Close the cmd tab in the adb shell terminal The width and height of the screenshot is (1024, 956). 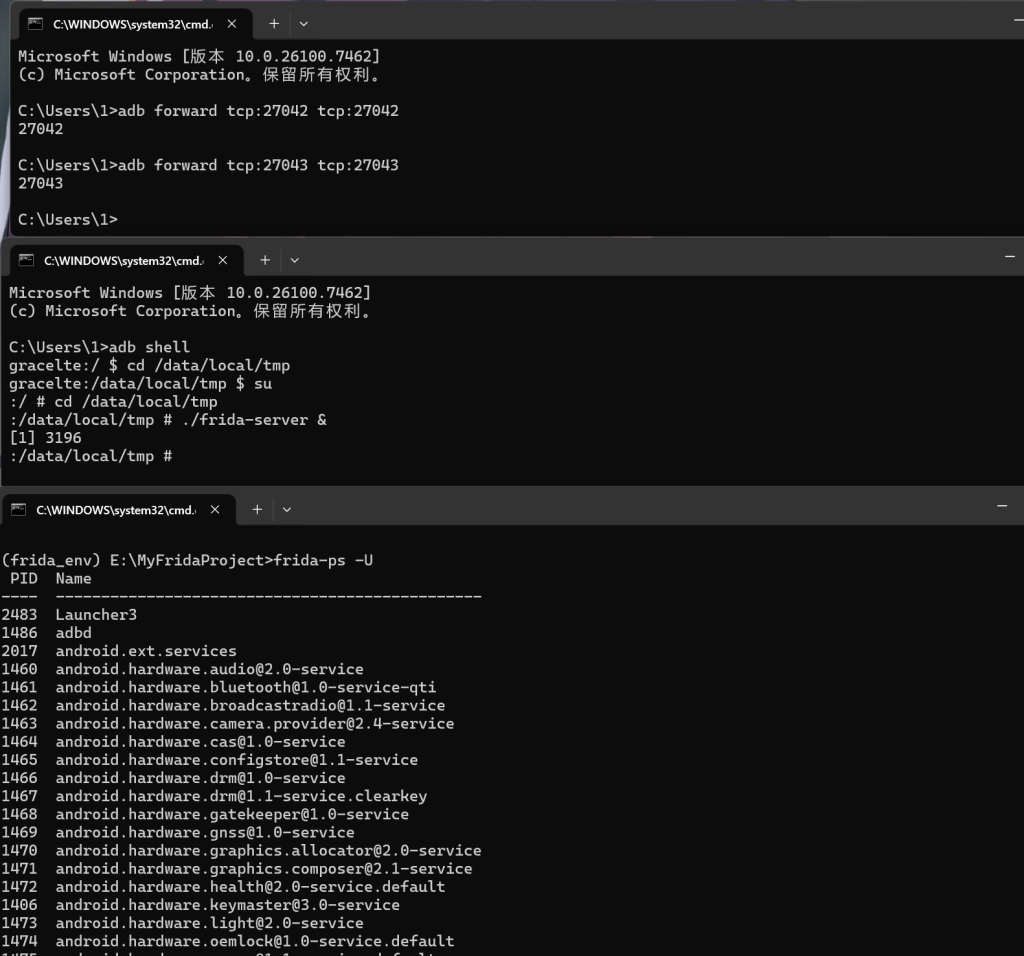(223, 260)
